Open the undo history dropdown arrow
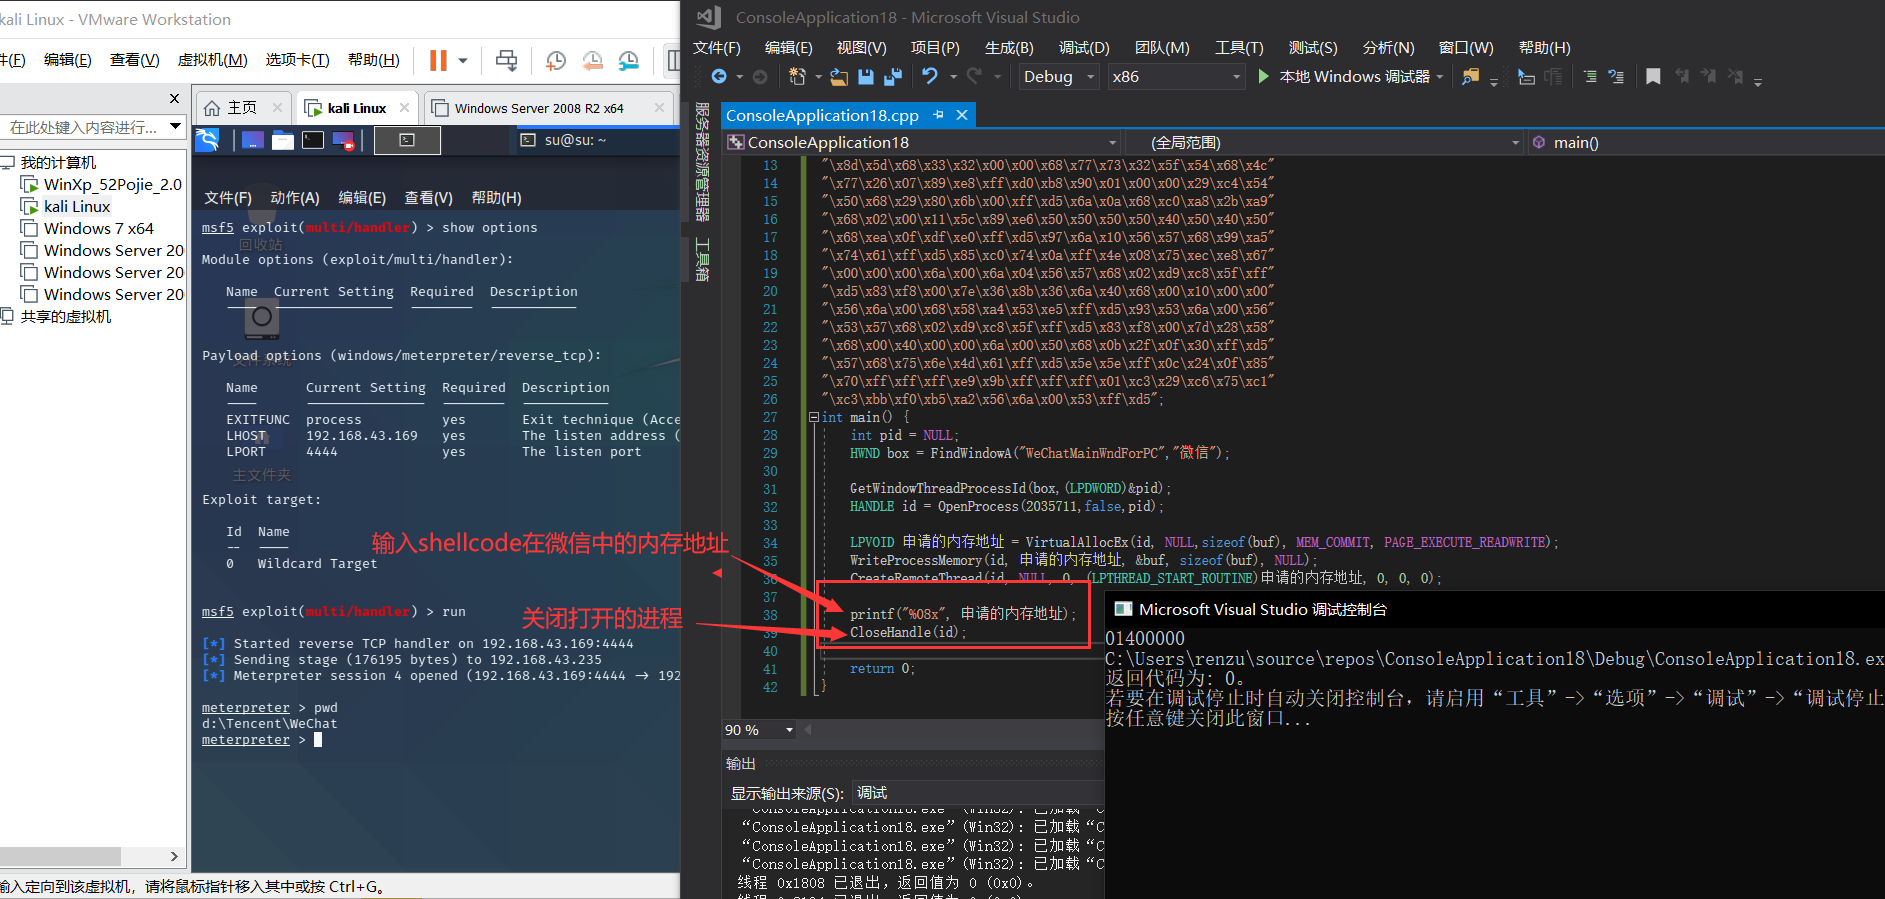1885x899 pixels. click(x=953, y=77)
